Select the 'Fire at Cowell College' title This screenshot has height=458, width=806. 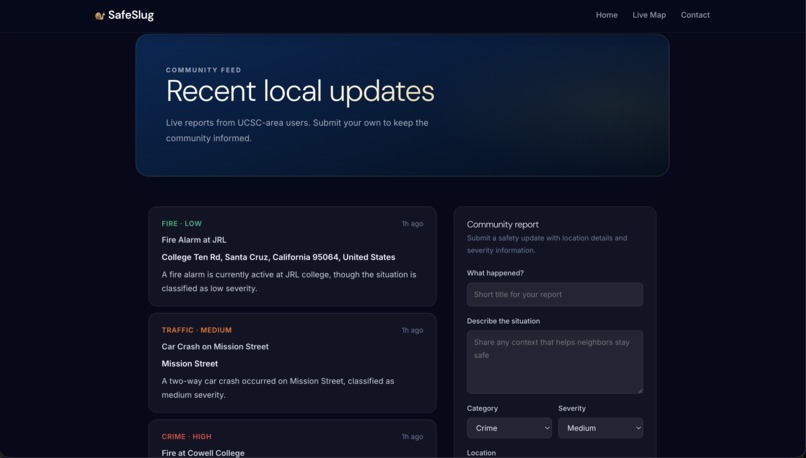click(x=203, y=453)
